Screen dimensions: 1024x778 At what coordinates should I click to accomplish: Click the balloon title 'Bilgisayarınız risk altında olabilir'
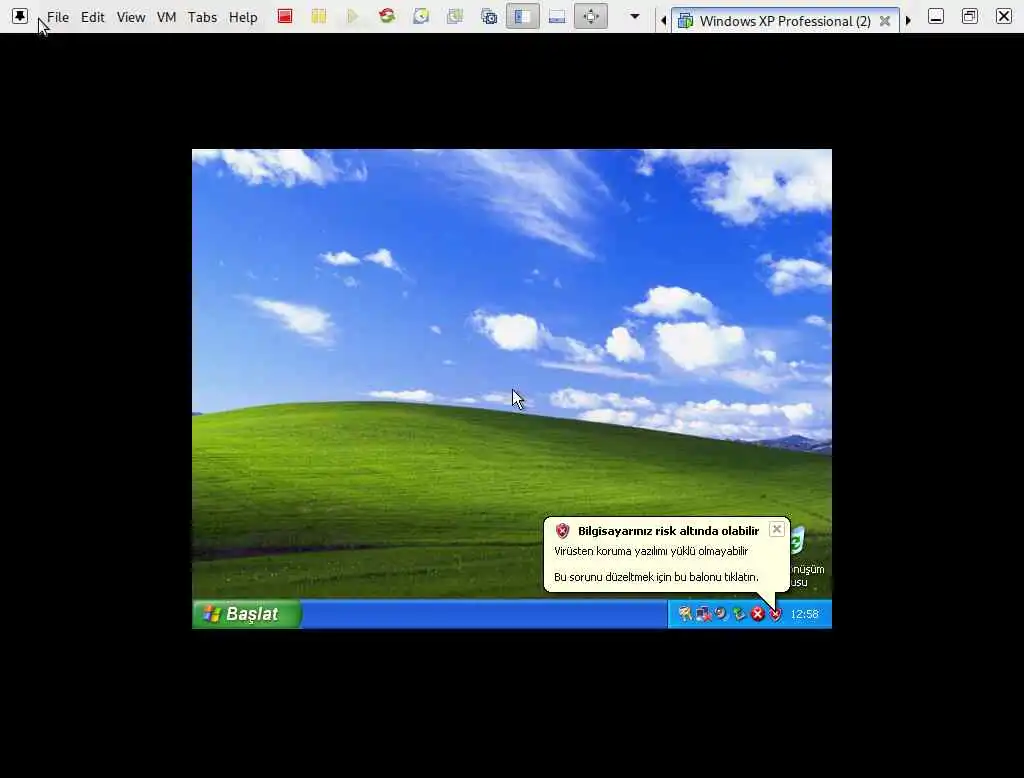tap(668, 531)
